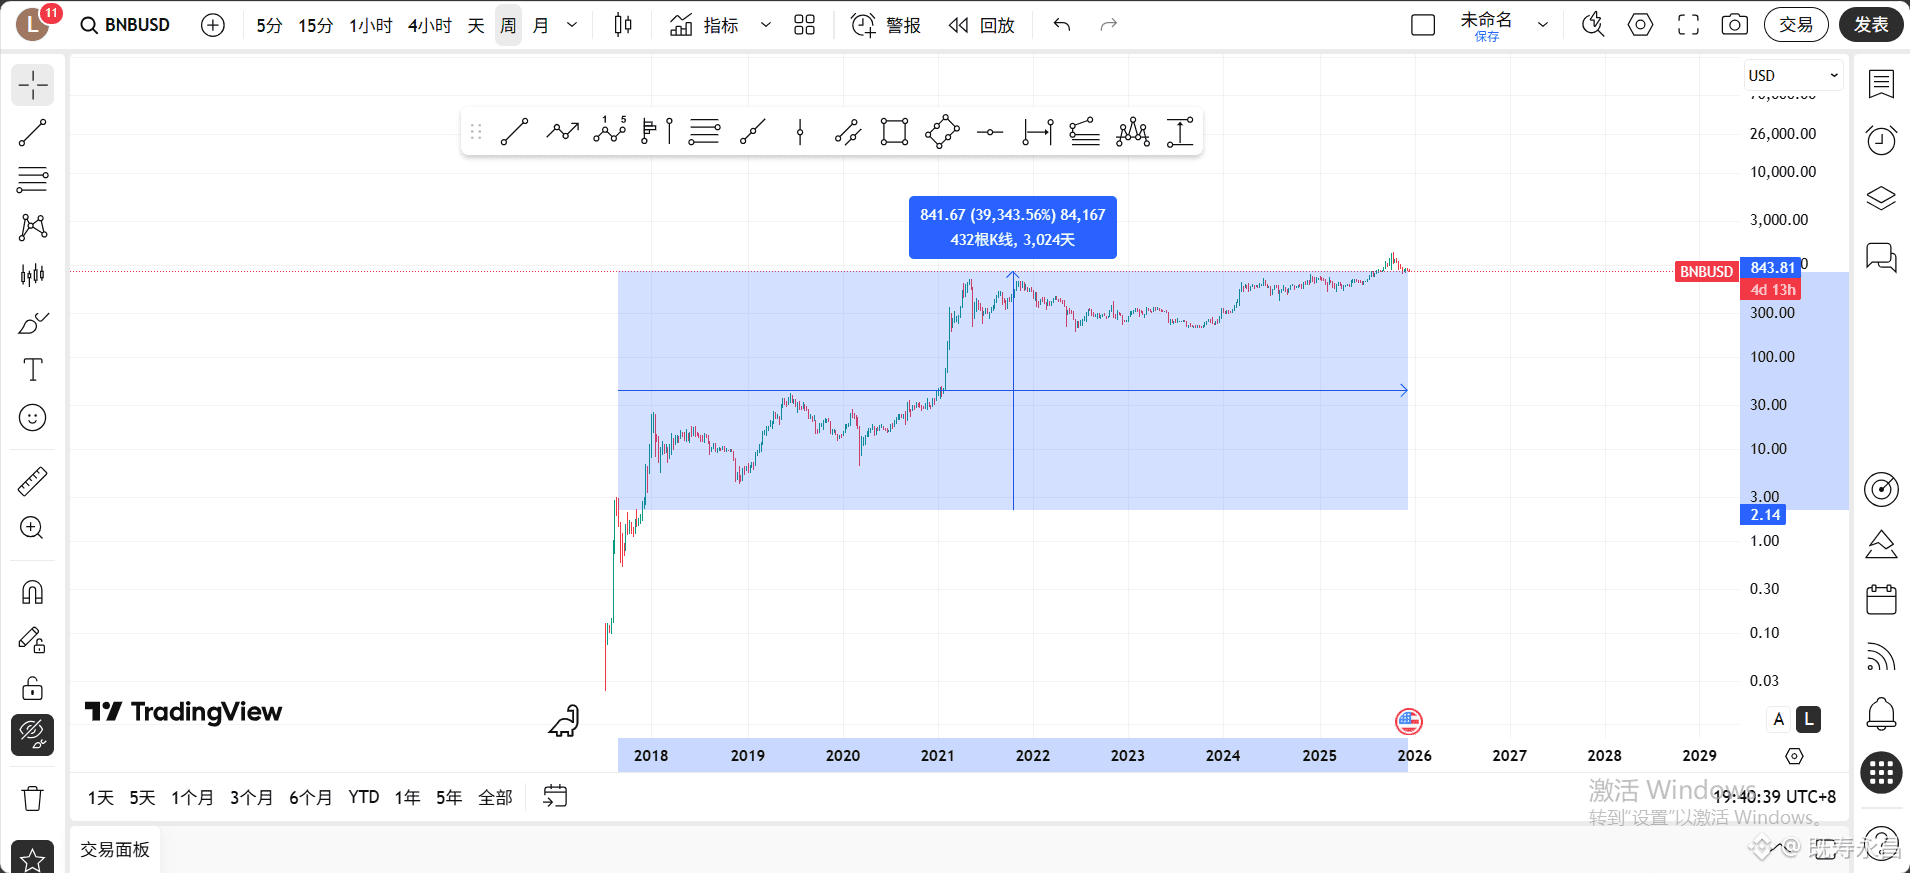Select the crosshair cursor tool

[x=32, y=85]
